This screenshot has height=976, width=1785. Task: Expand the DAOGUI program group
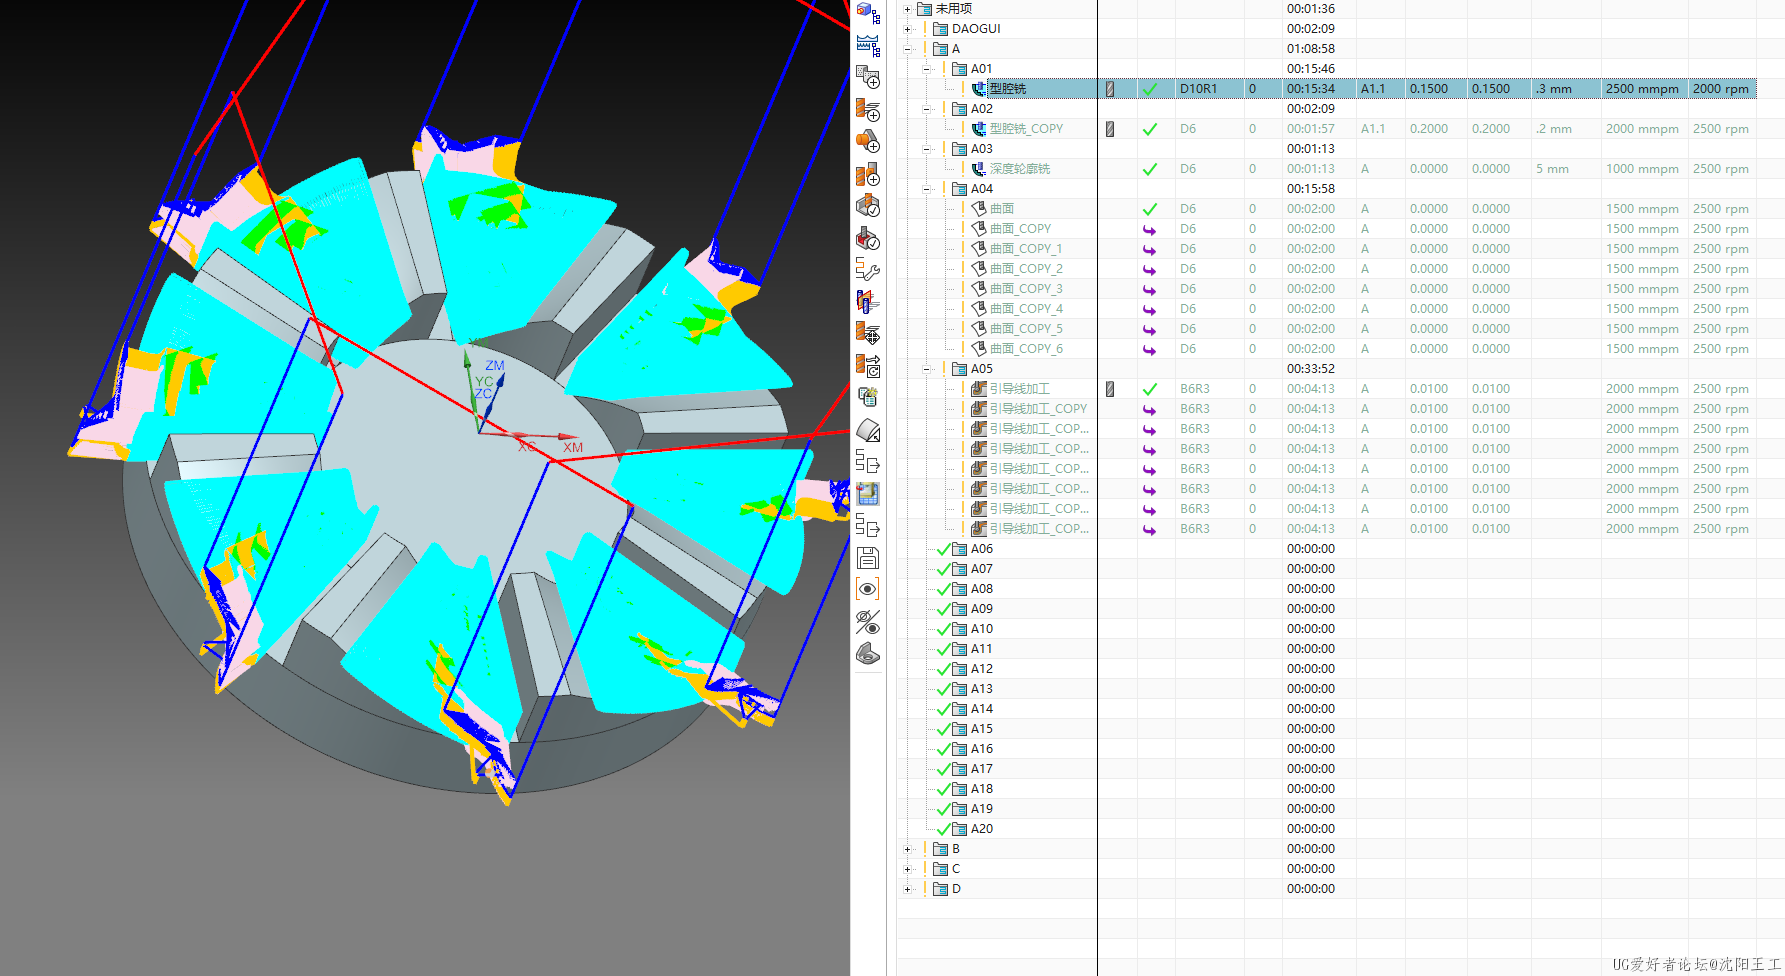point(907,29)
